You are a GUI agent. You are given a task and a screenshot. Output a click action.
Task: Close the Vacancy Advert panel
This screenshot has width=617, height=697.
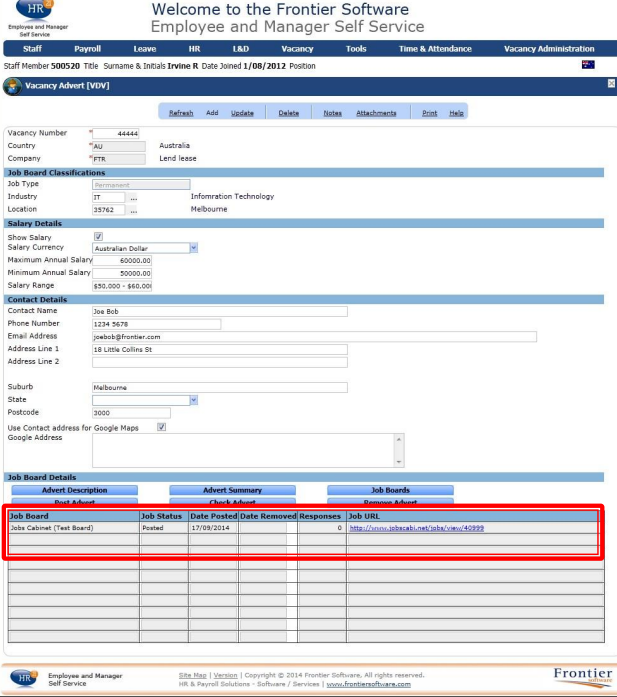tap(611, 84)
